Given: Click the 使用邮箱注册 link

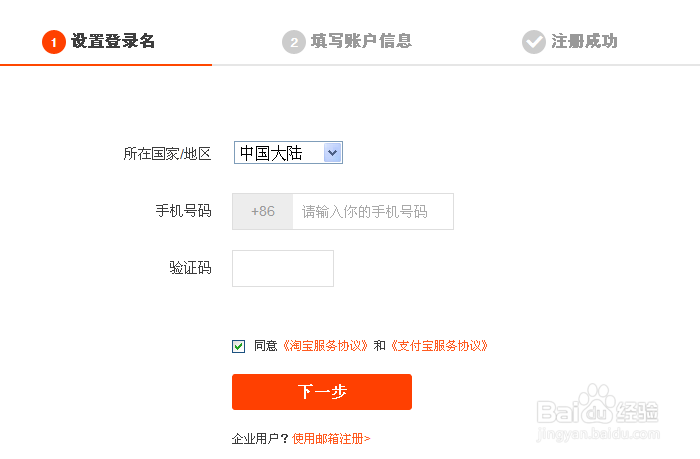Looking at the screenshot, I should [331, 438].
